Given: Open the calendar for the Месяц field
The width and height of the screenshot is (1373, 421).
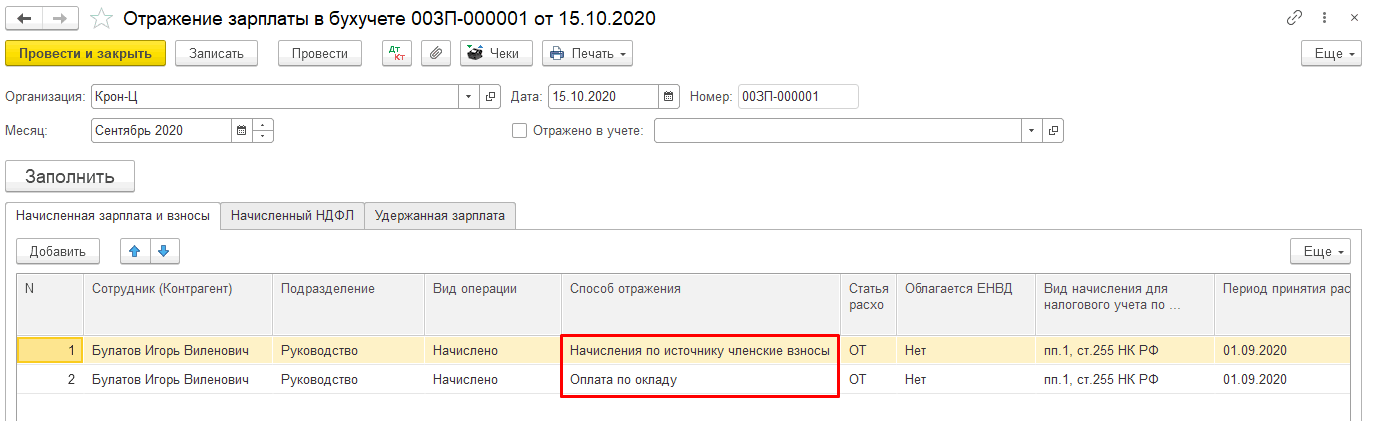Looking at the screenshot, I should [x=242, y=131].
